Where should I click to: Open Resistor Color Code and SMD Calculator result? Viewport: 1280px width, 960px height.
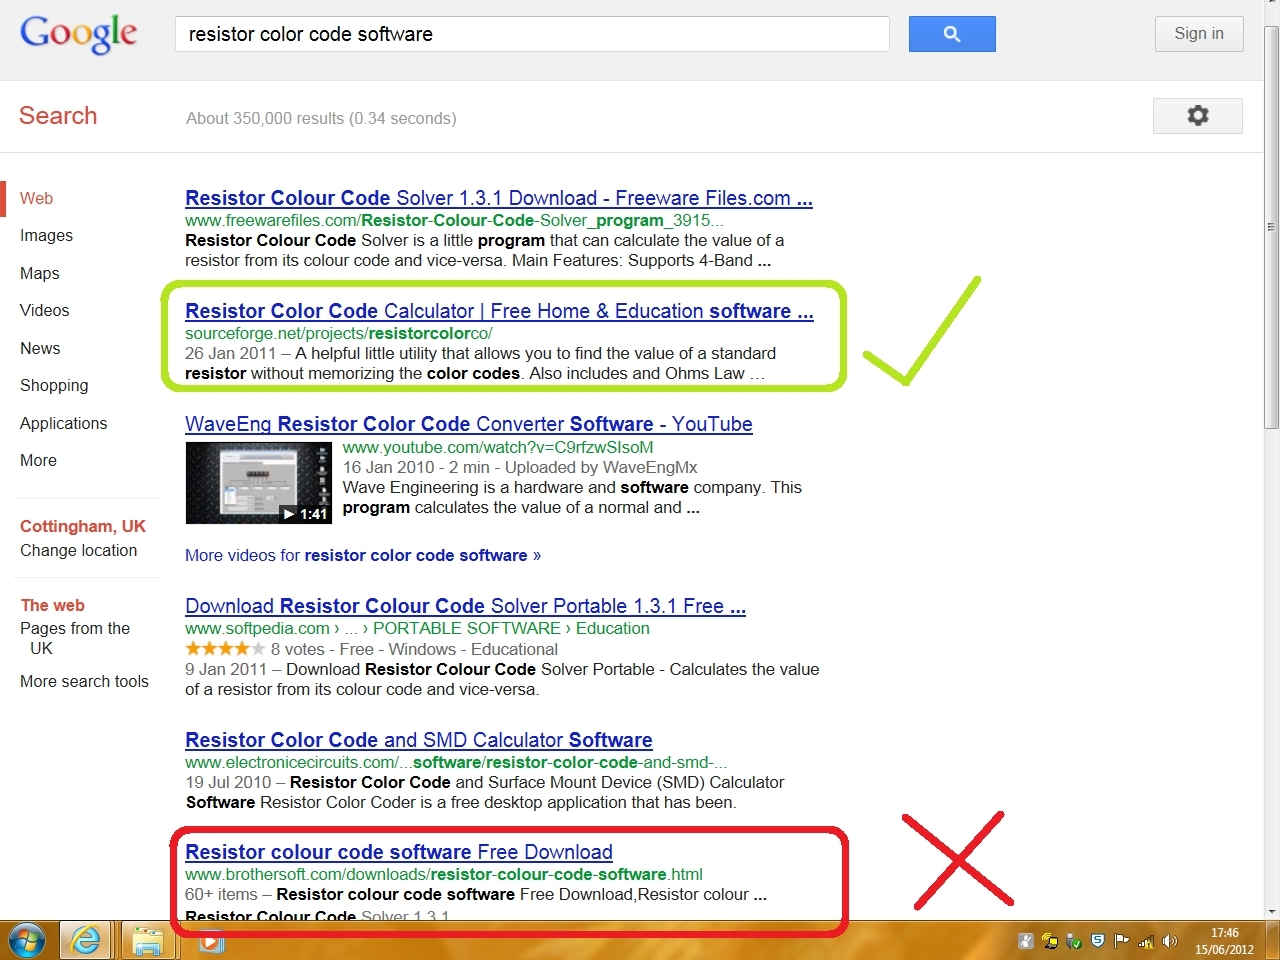[419, 740]
